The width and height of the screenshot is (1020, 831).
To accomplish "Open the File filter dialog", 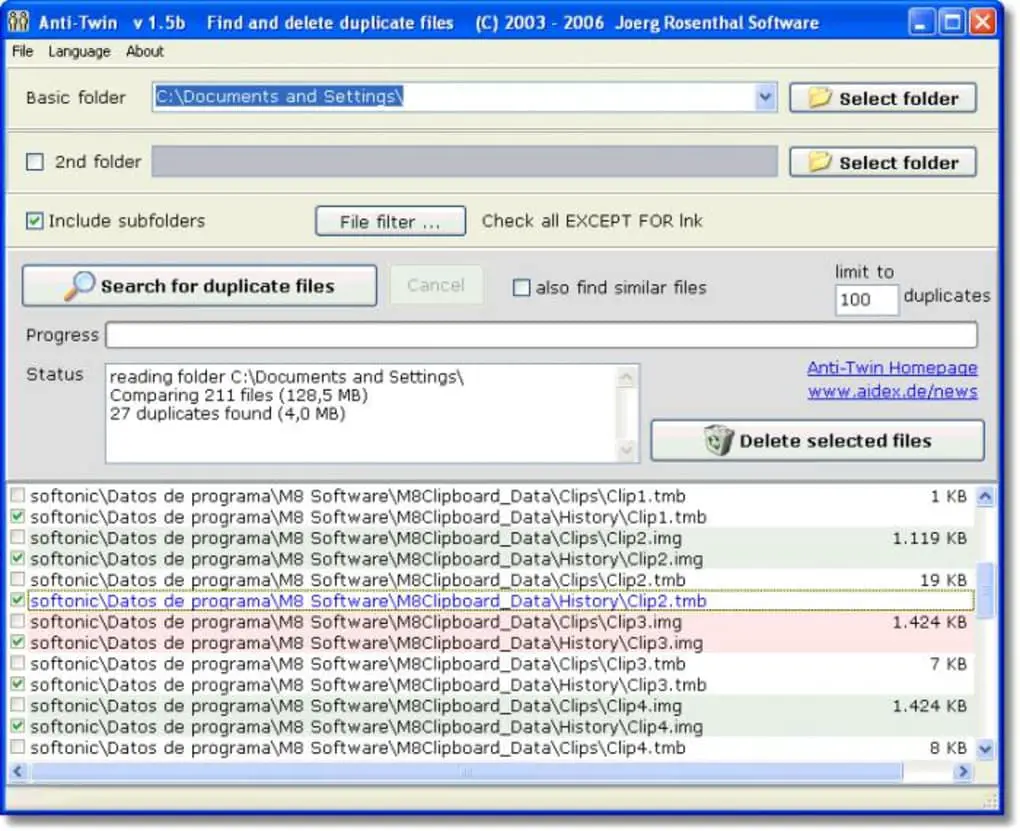I will click(390, 221).
